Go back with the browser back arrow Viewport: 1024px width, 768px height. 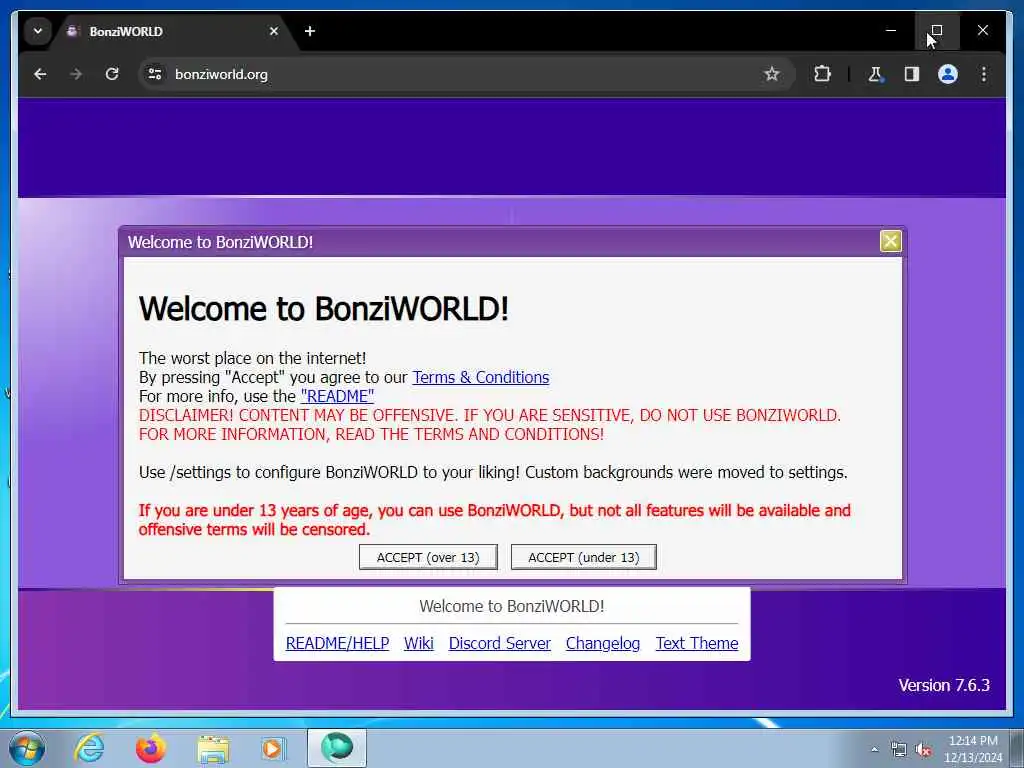coord(40,74)
